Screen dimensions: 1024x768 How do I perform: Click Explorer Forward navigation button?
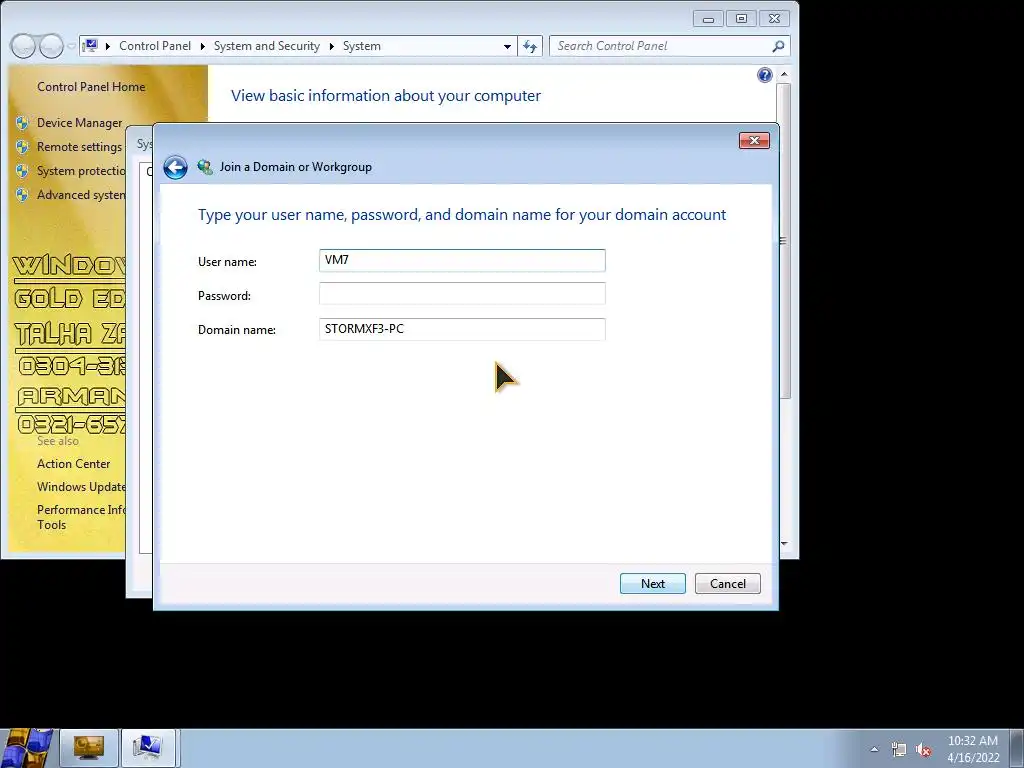point(50,46)
